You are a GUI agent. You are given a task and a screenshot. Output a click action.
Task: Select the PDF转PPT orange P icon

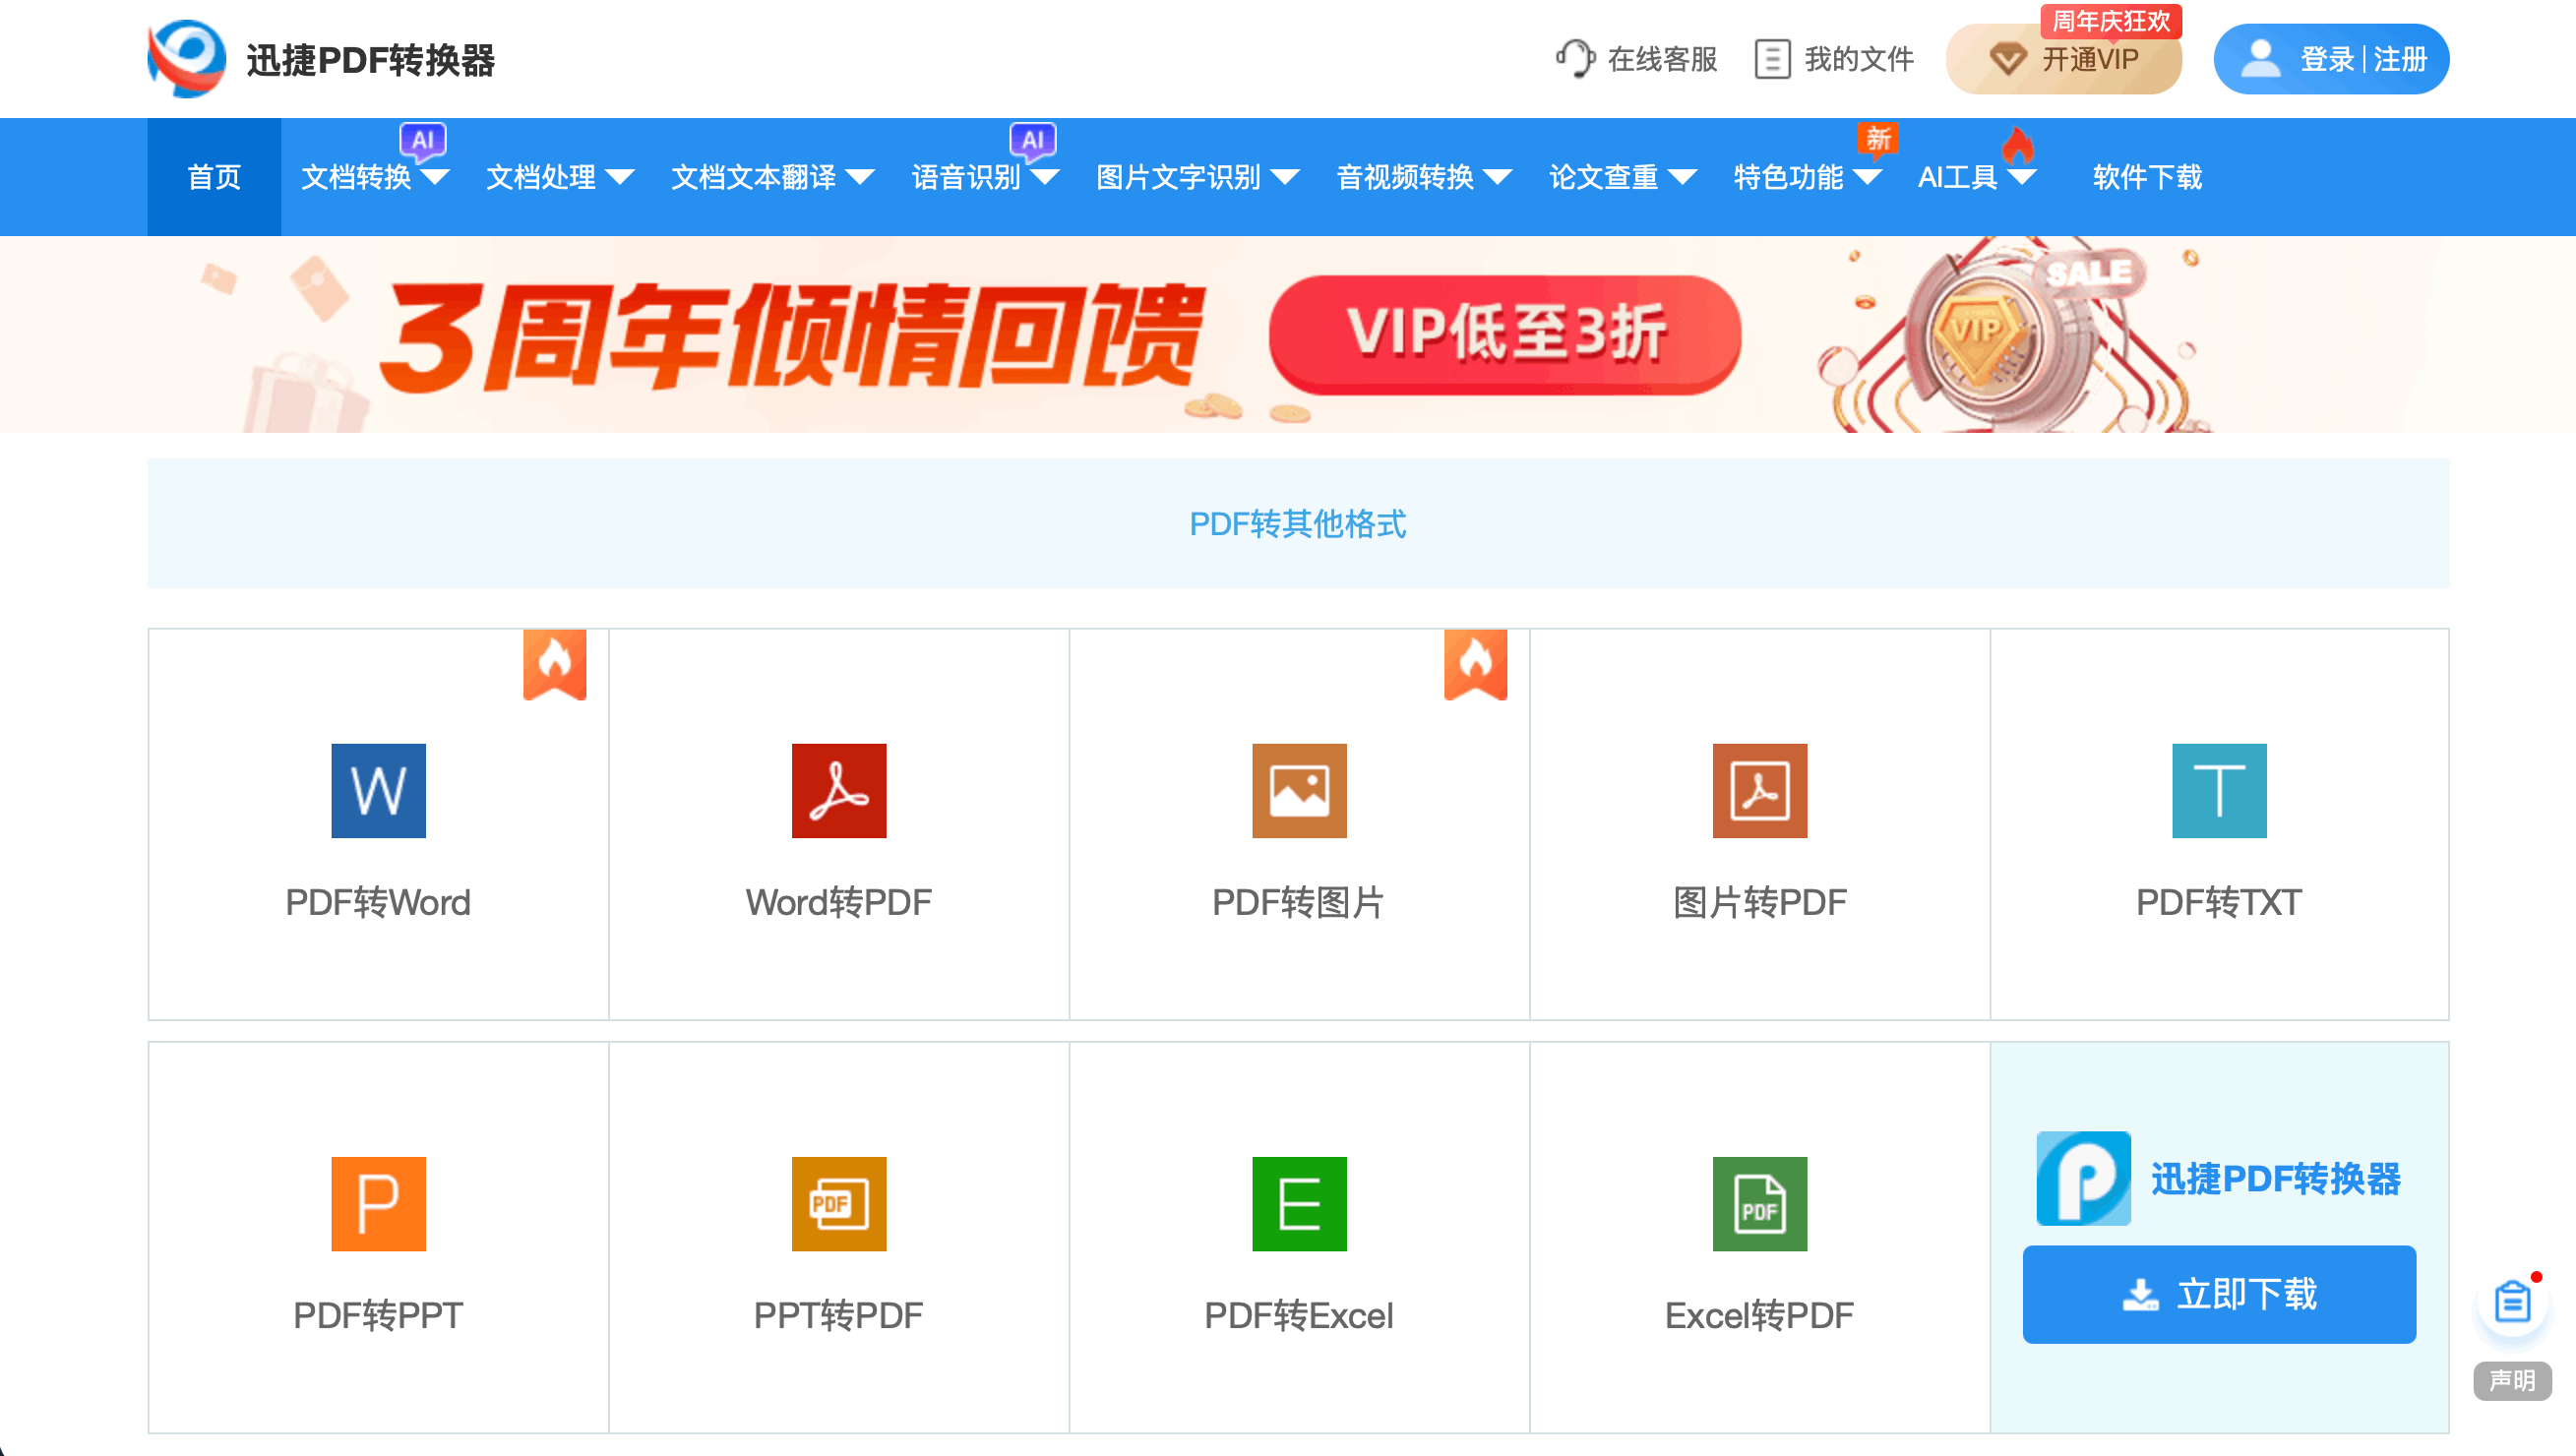click(x=377, y=1204)
